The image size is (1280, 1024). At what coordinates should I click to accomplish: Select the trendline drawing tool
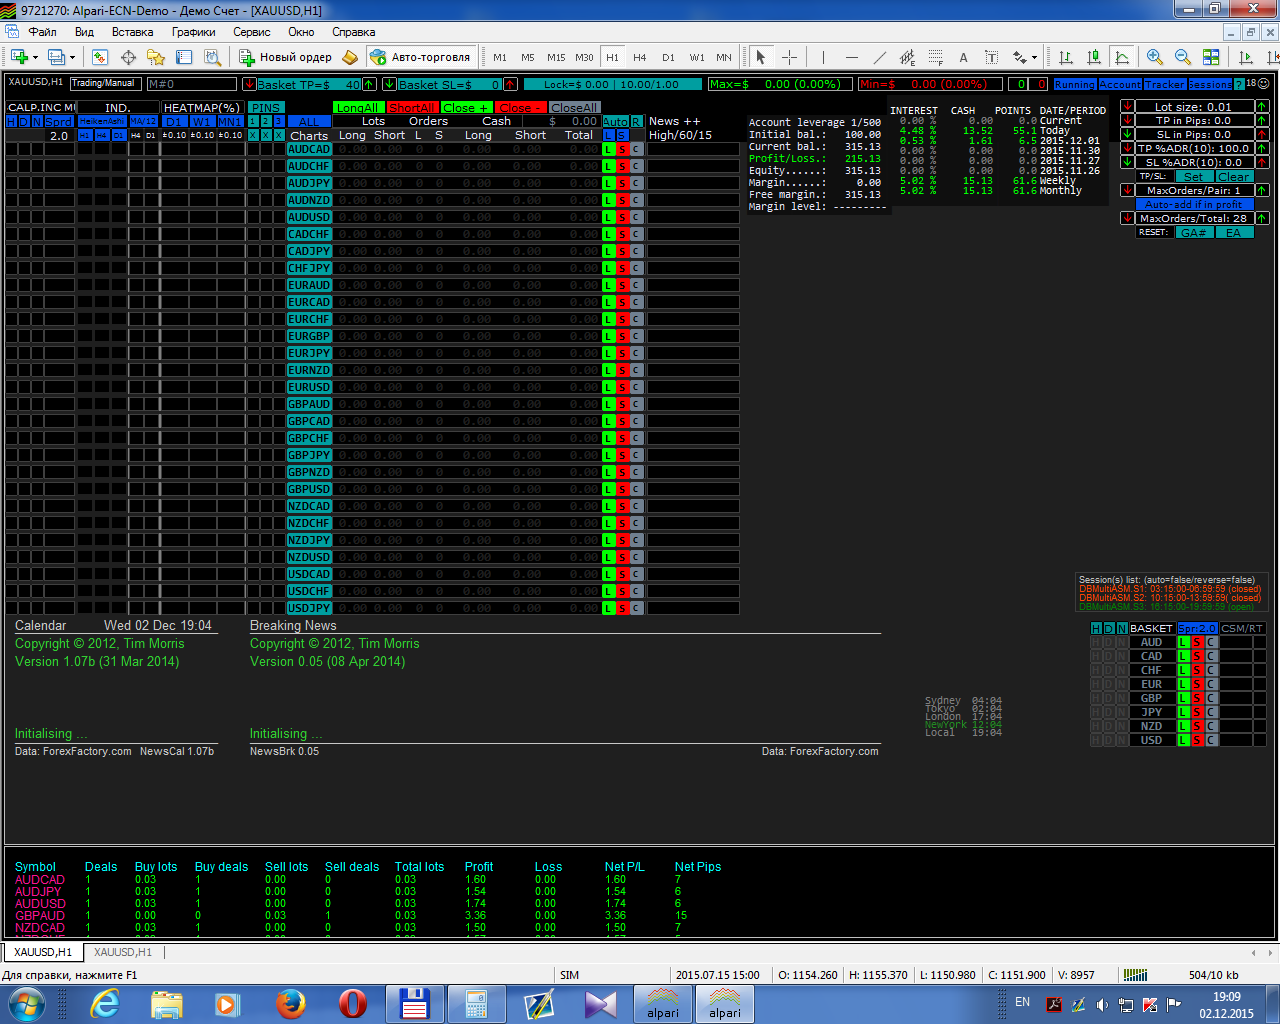click(x=879, y=57)
